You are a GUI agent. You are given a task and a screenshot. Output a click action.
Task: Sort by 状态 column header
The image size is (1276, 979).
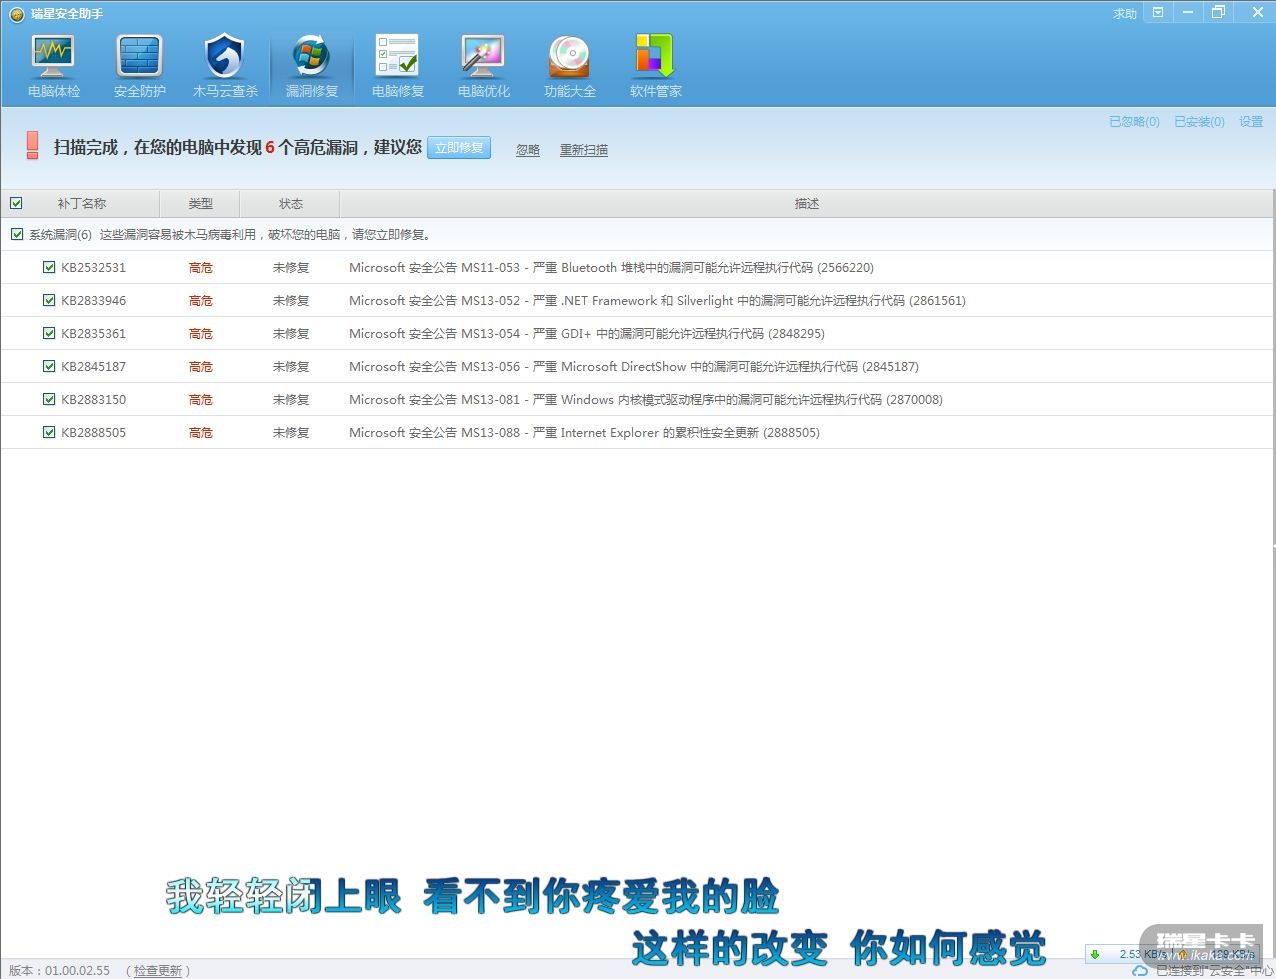coord(291,203)
